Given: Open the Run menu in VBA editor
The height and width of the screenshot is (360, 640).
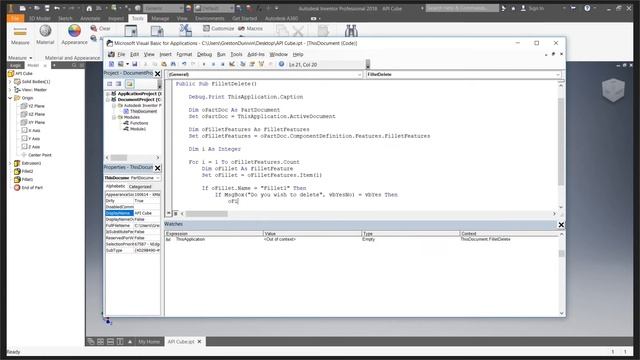Looking at the screenshot, I should pos(221,54).
